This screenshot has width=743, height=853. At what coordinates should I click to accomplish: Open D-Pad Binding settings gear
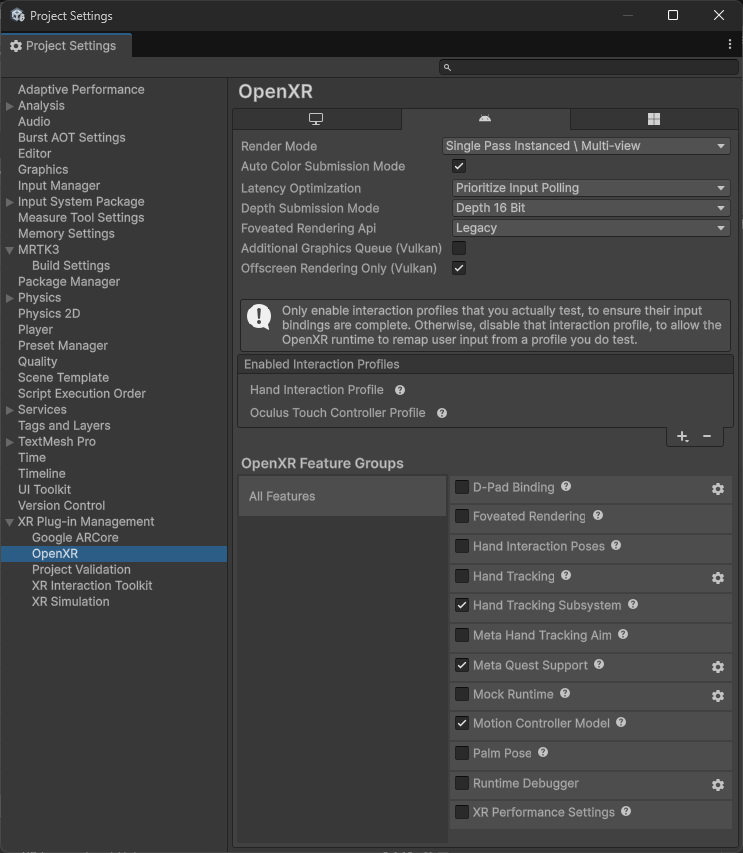pyautogui.click(x=717, y=489)
